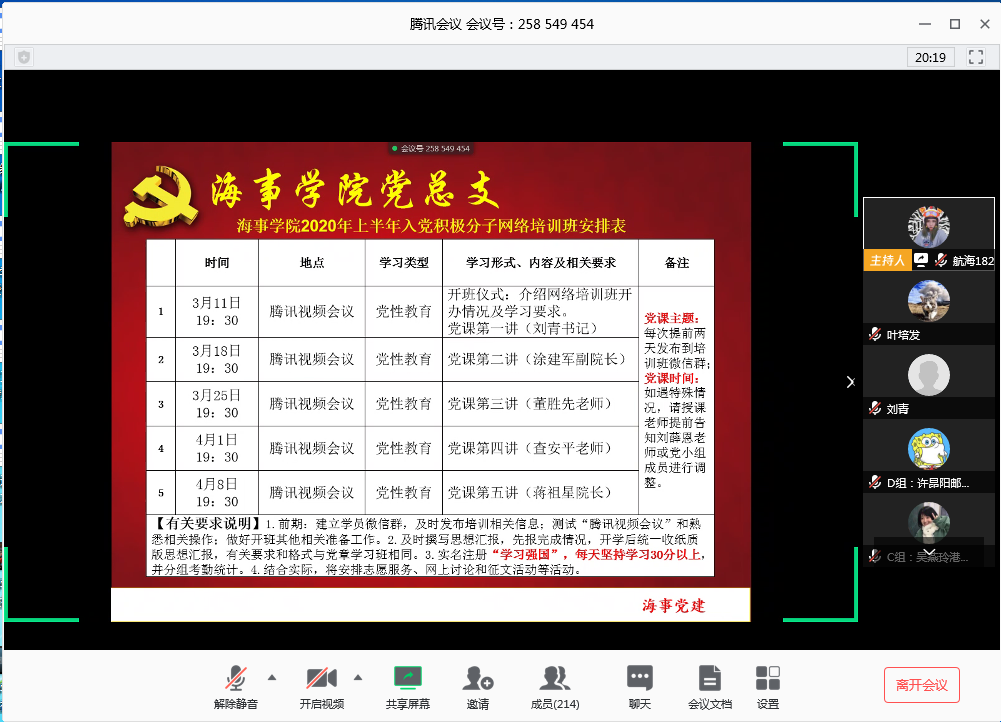Viewport: 1001px width, 722px height.
Task: Click screen-share indicator icon beside 主持人
Action: coord(921,260)
